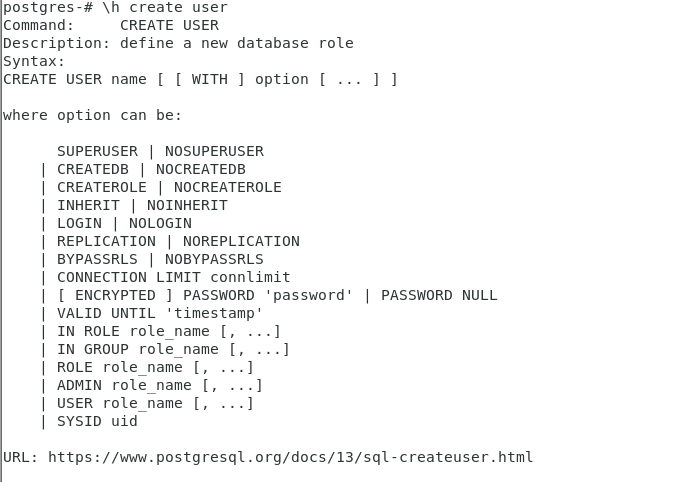
Task: Open the PostgreSQL createuser docs URL
Action: (x=290, y=457)
